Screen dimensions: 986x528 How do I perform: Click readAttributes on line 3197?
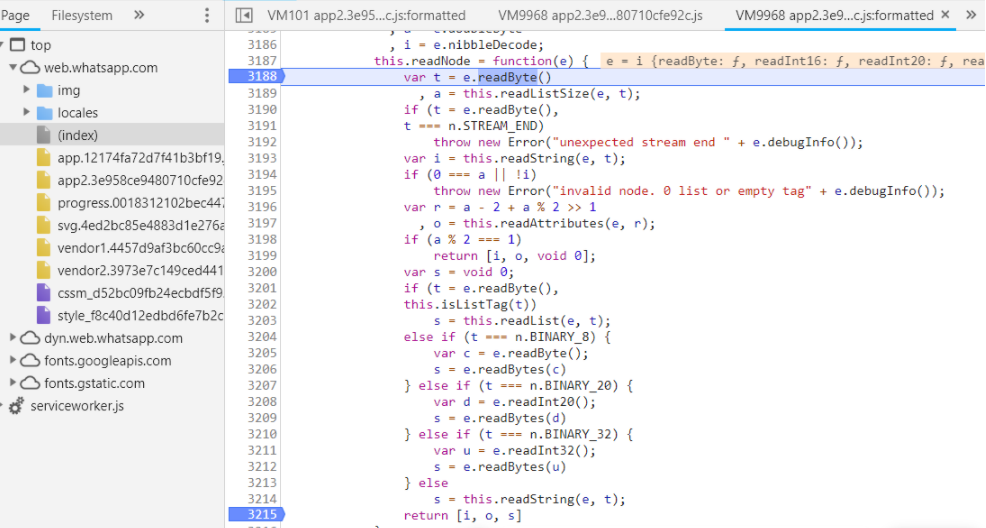(x=545, y=223)
